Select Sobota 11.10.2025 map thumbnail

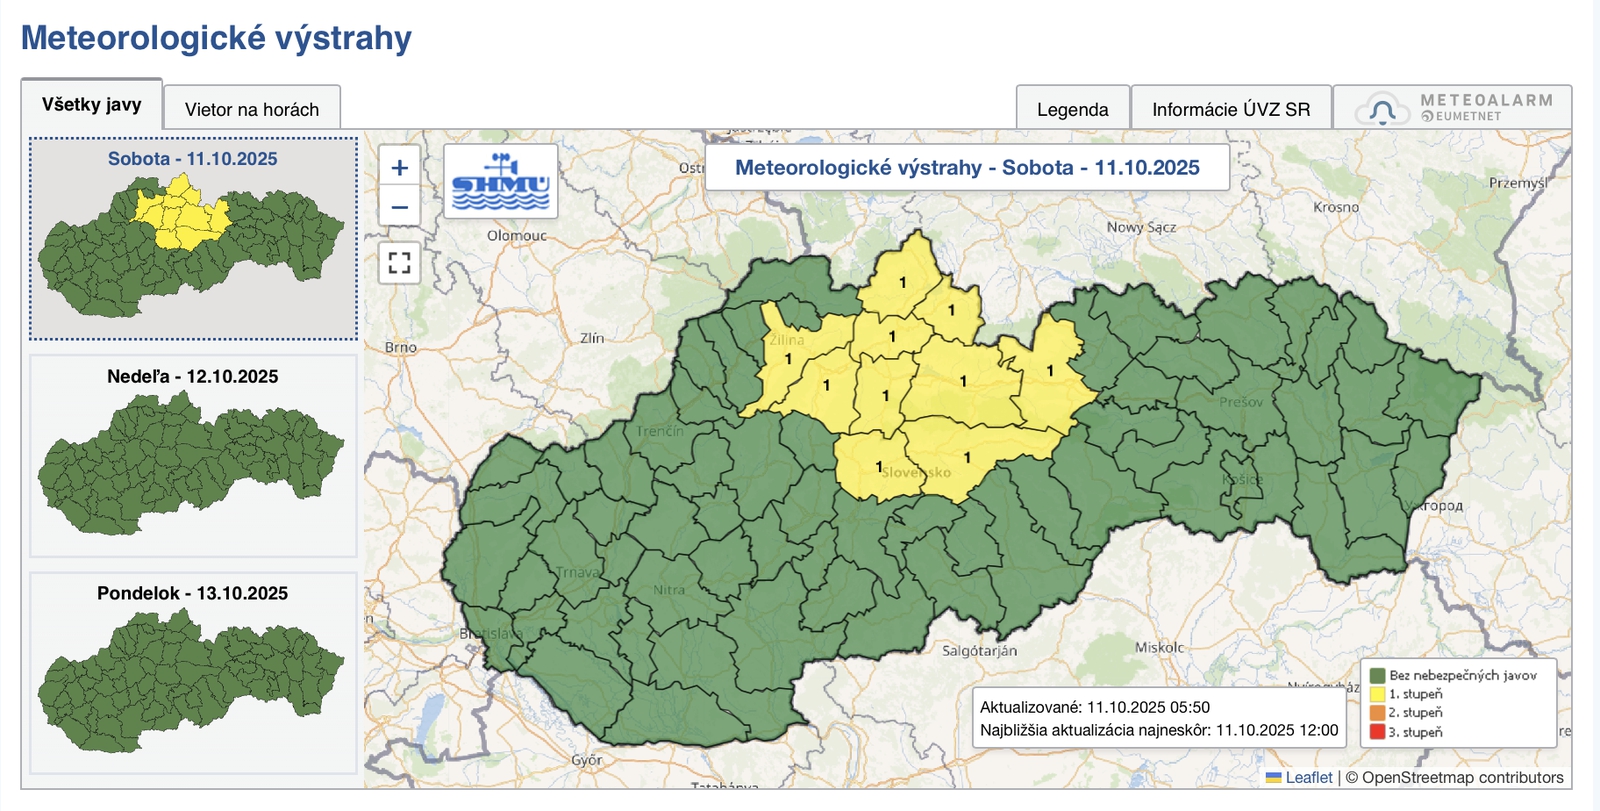tap(193, 238)
